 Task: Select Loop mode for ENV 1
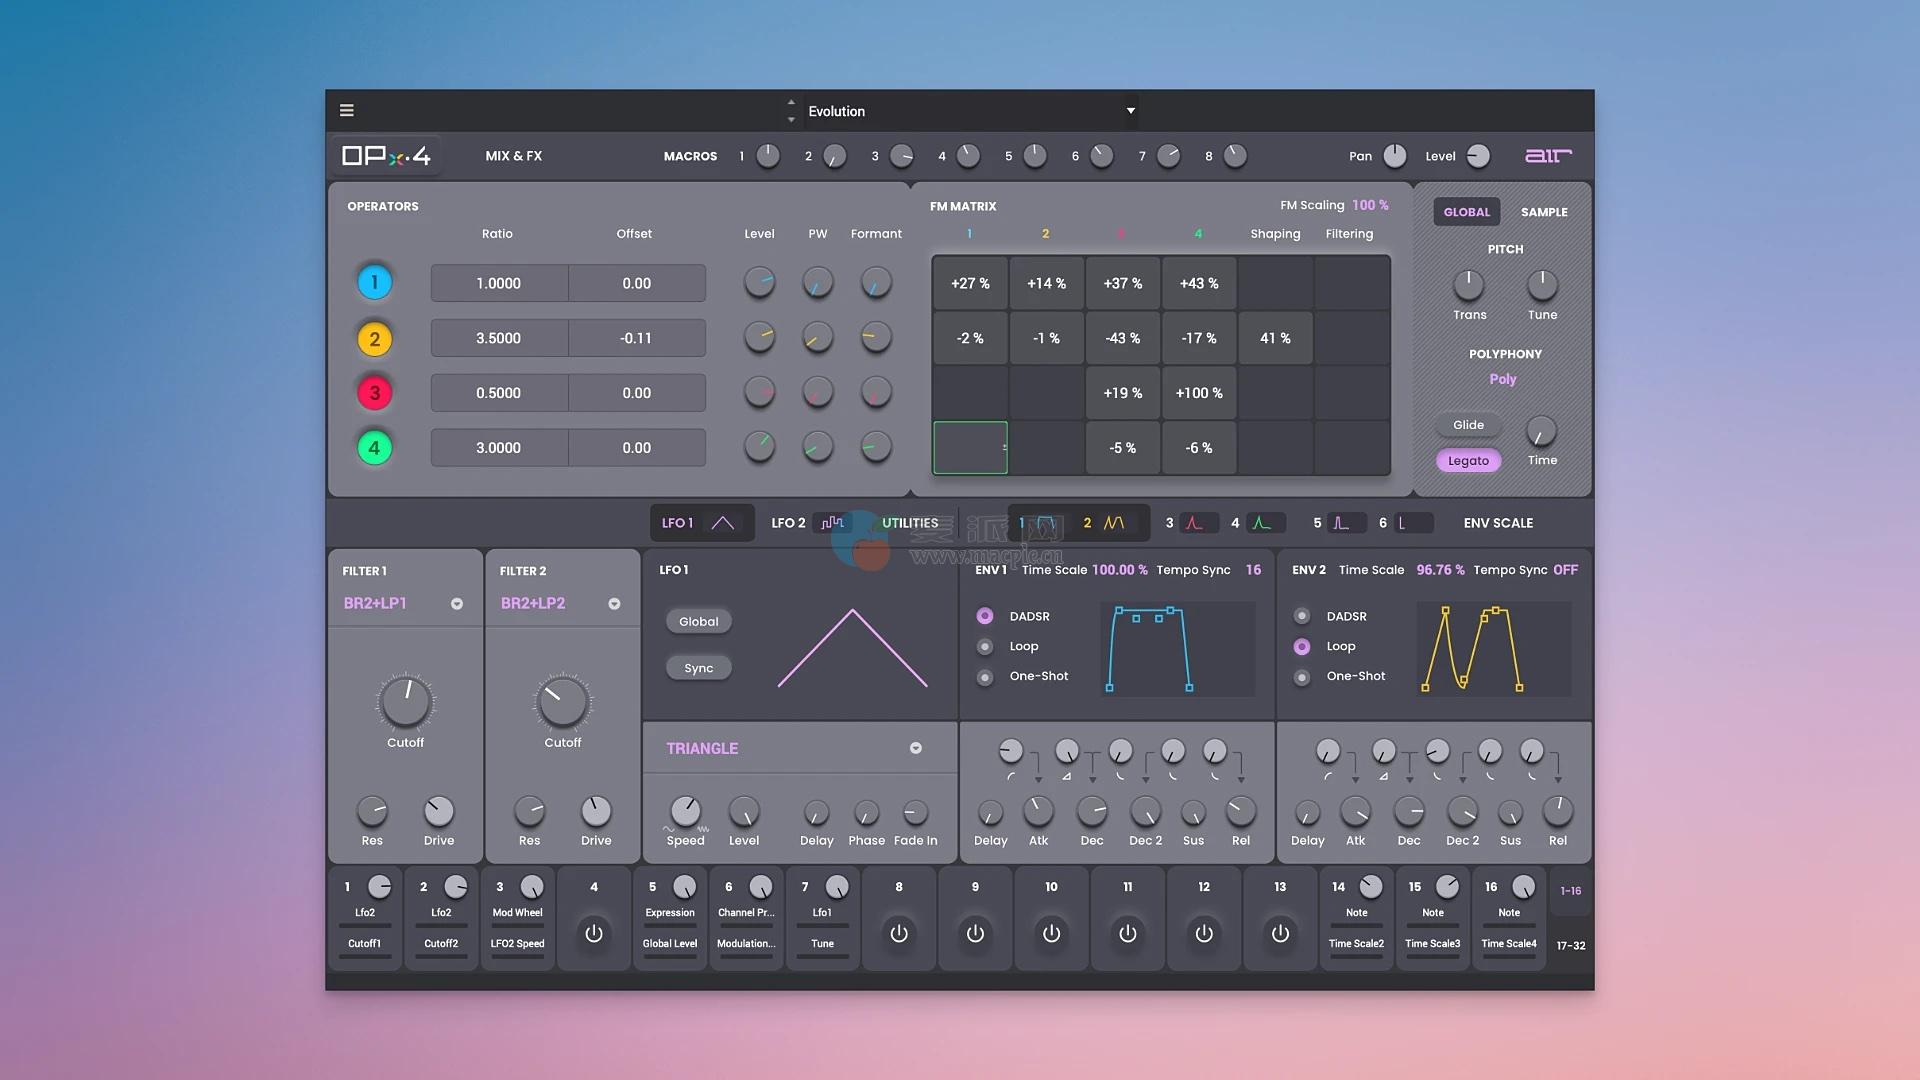click(985, 647)
